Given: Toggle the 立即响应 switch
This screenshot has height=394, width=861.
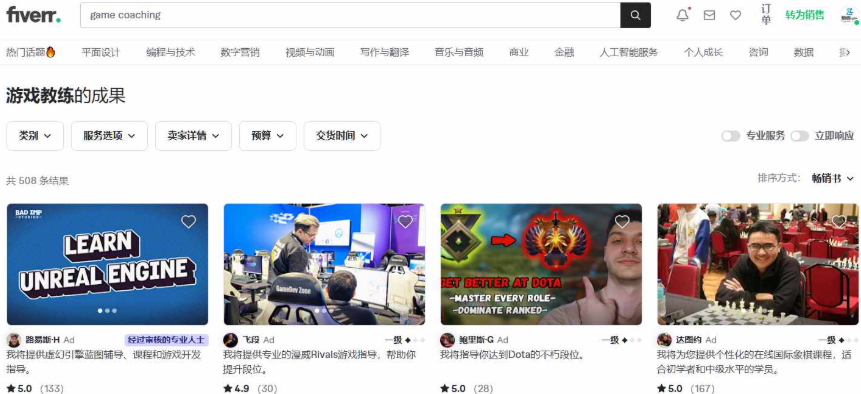Looking at the screenshot, I should [800, 136].
